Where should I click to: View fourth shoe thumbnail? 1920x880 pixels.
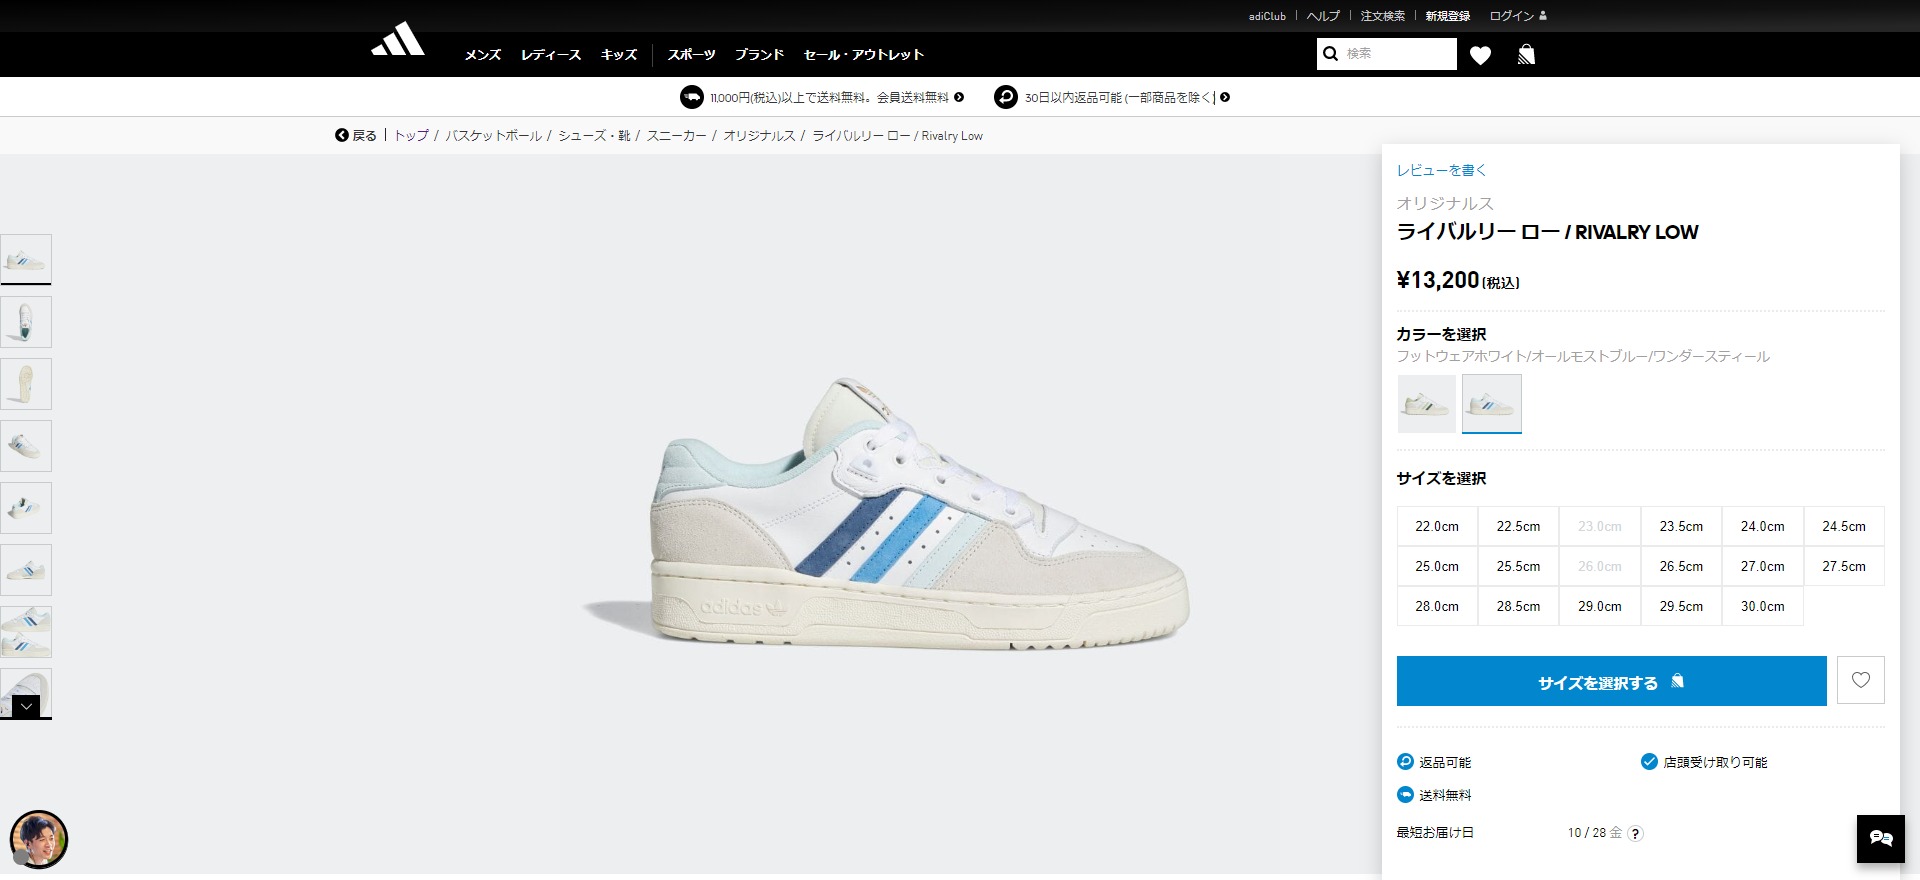click(26, 446)
